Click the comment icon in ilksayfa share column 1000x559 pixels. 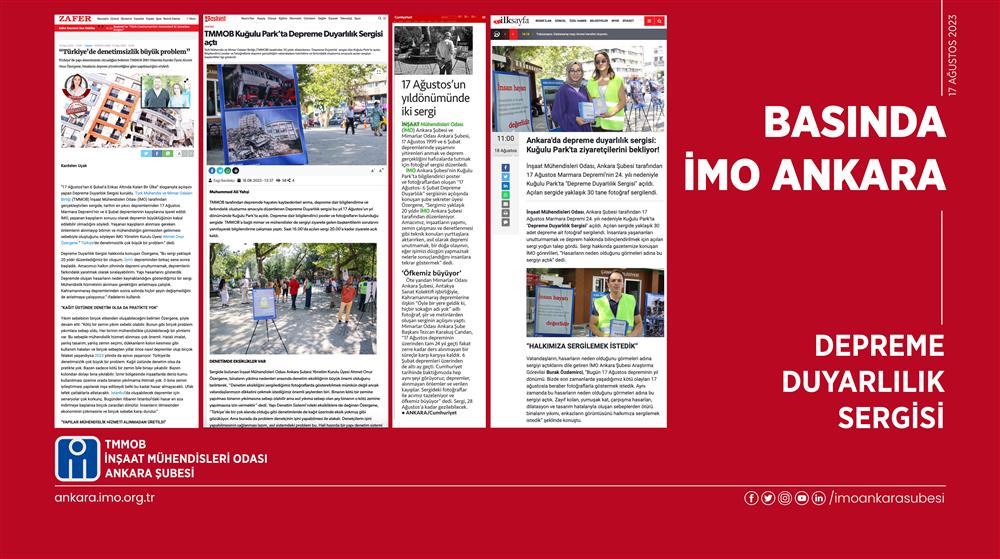pyautogui.click(x=505, y=222)
